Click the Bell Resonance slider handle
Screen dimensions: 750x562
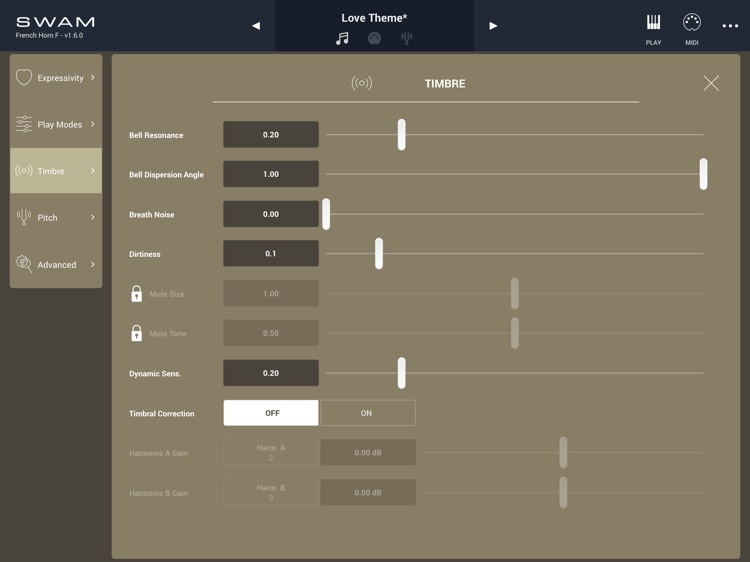(402, 135)
